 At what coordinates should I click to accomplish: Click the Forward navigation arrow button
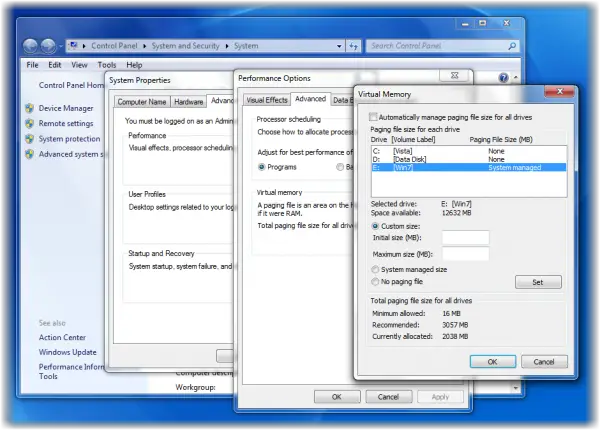point(48,46)
